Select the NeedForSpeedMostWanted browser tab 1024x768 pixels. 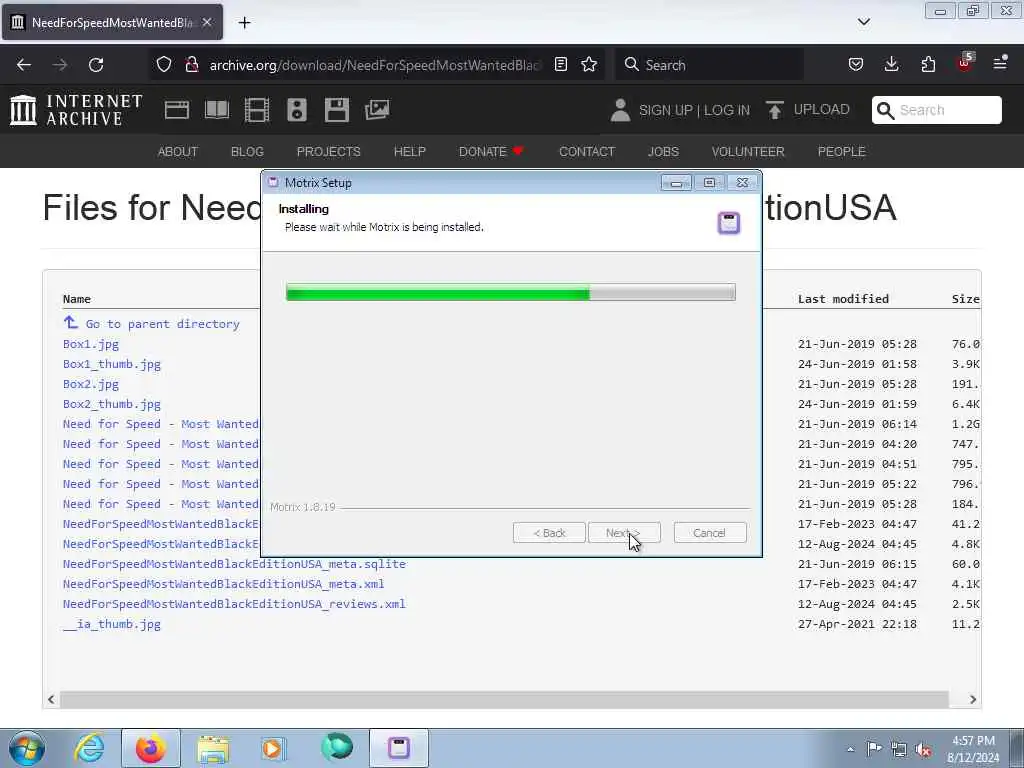(112, 22)
